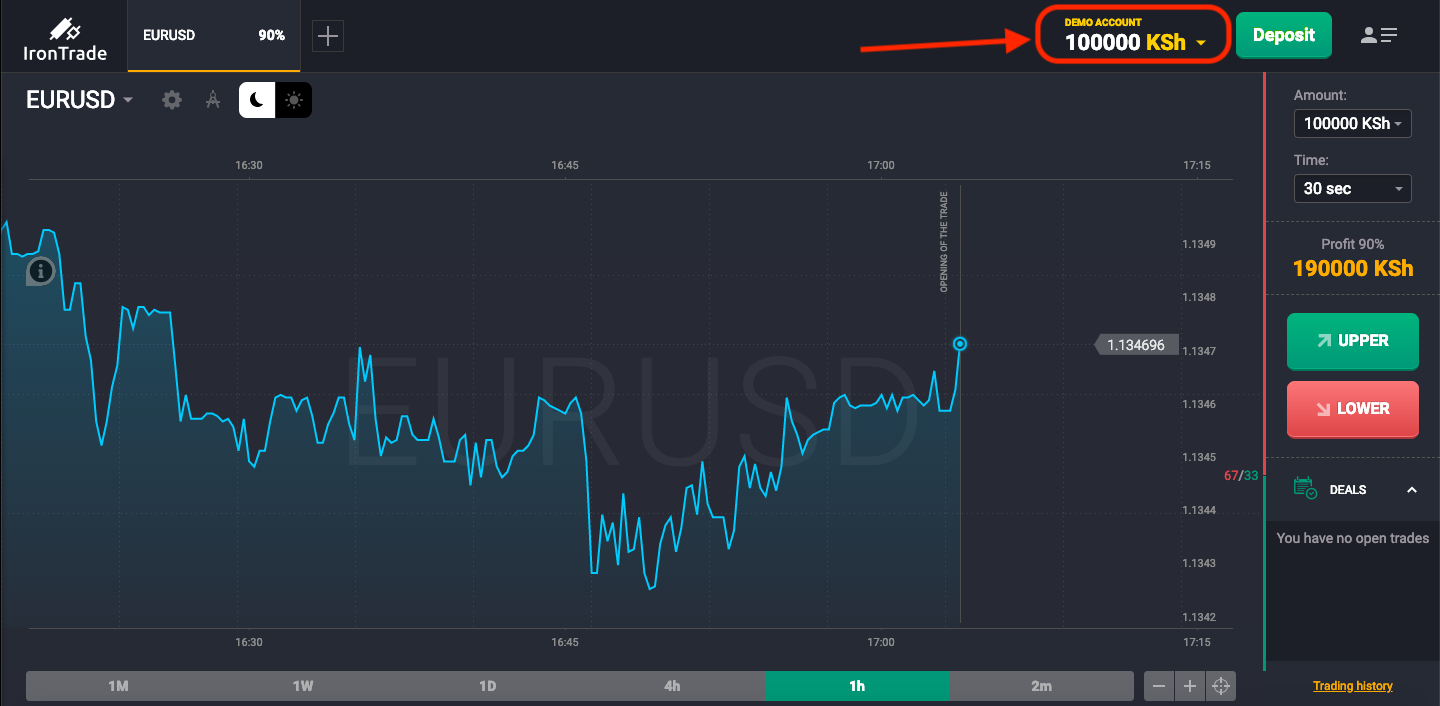Open the Demo Account balance dropdown
The width and height of the screenshot is (1440, 706).
[x=1134, y=36]
